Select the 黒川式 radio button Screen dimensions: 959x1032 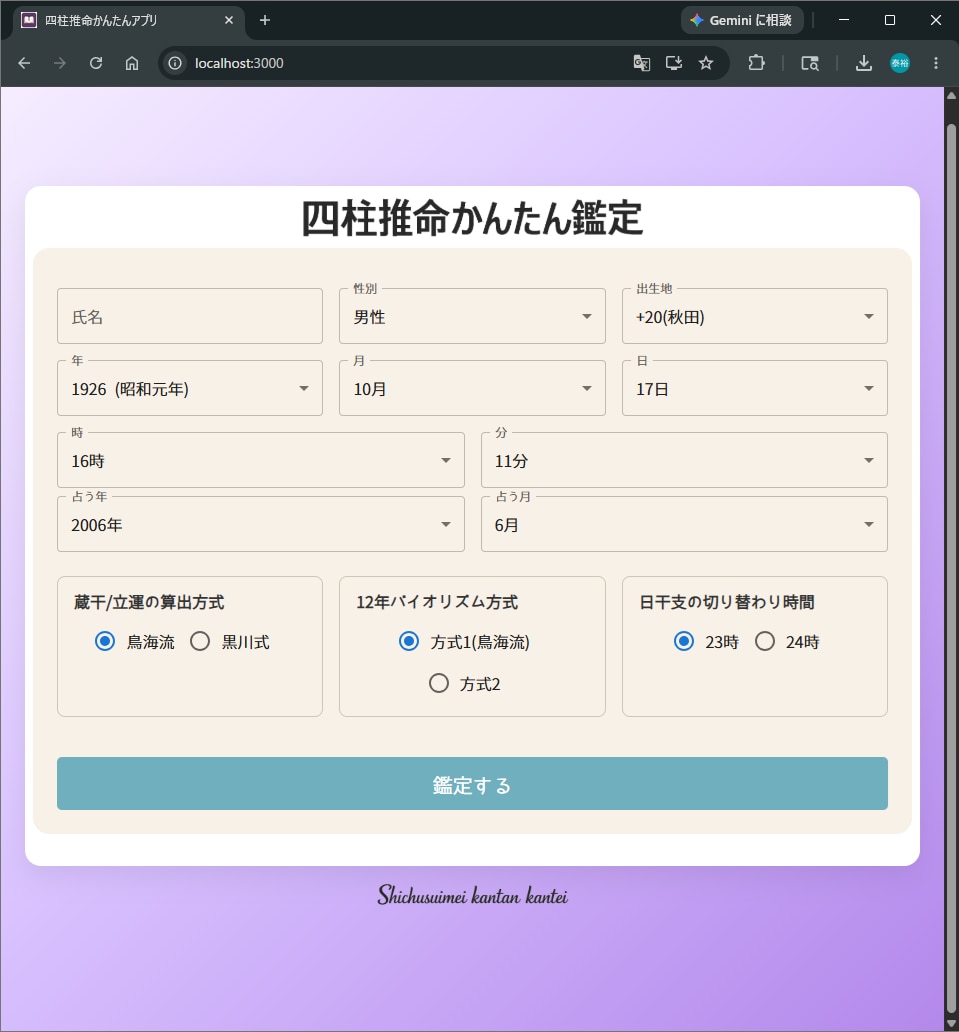pos(200,641)
